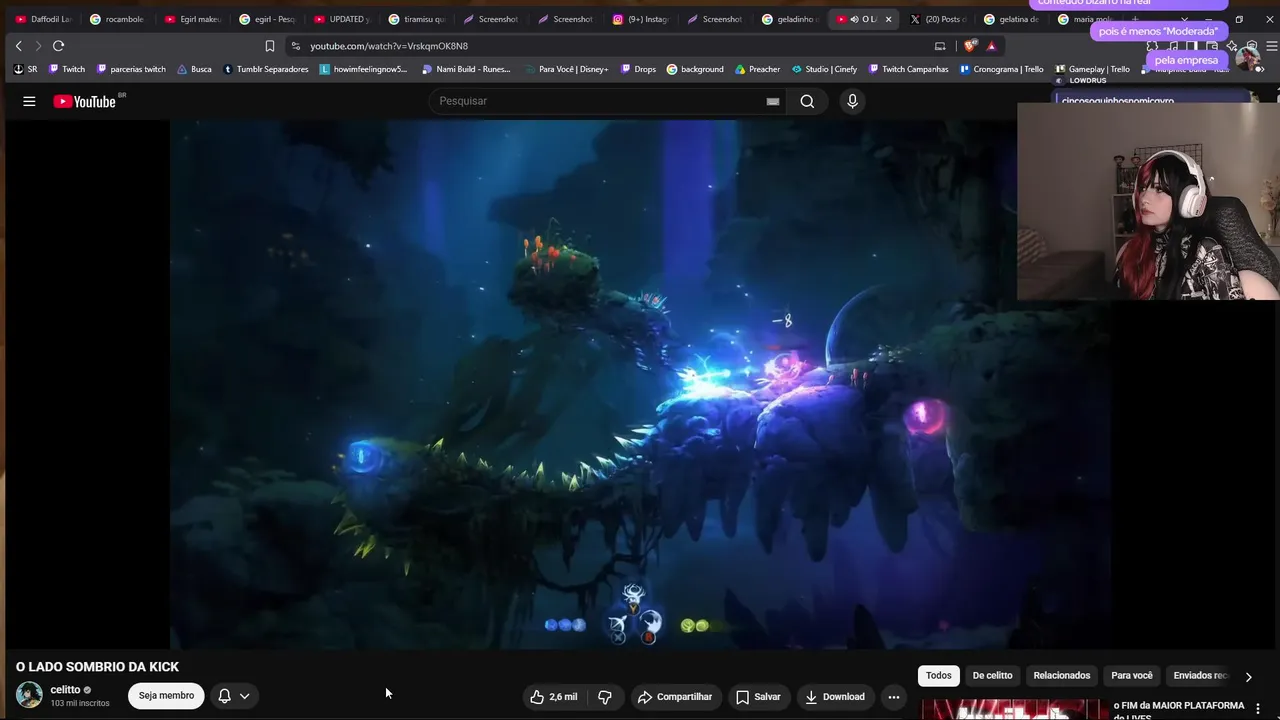Open the recommended video thumbnail in sidebar
Viewport: 1280px width, 720px height.
pyautogui.click(x=1010, y=710)
